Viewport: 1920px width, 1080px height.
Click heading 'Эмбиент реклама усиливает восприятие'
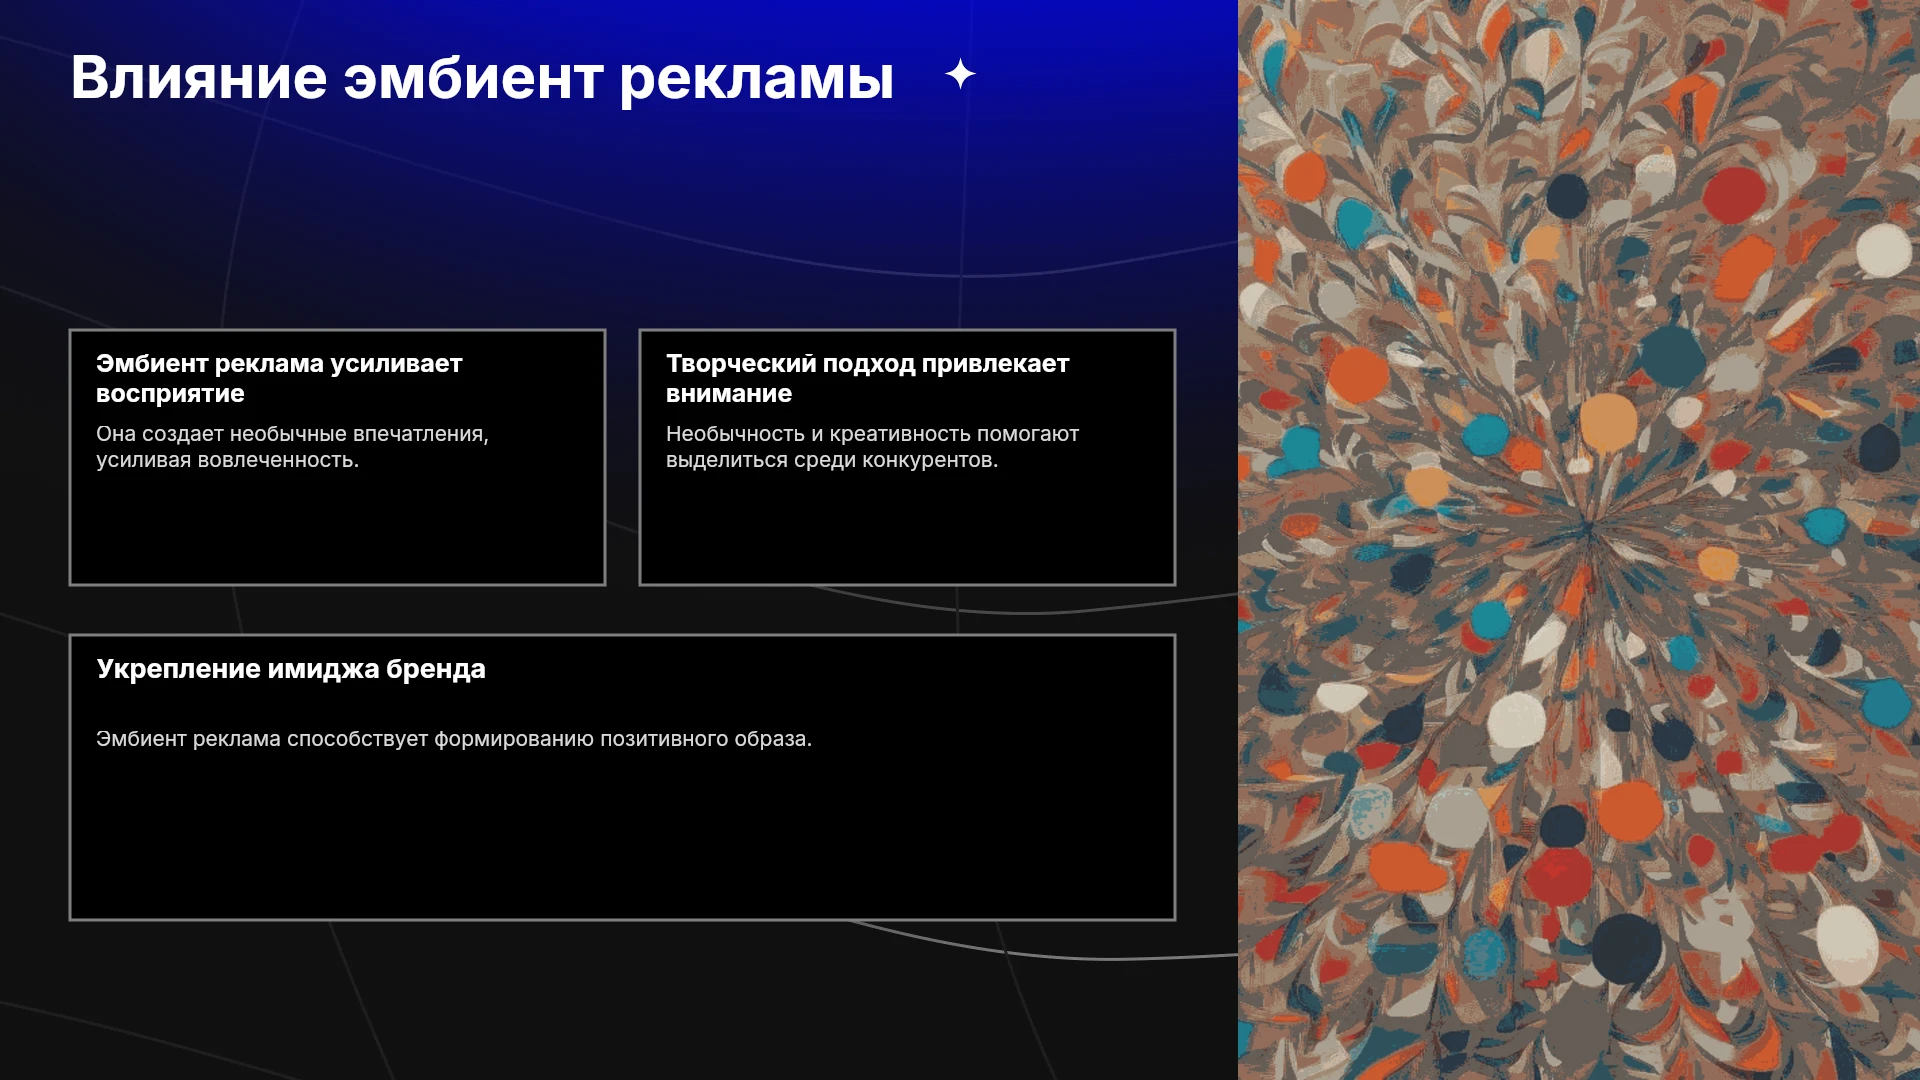pyautogui.click(x=279, y=378)
